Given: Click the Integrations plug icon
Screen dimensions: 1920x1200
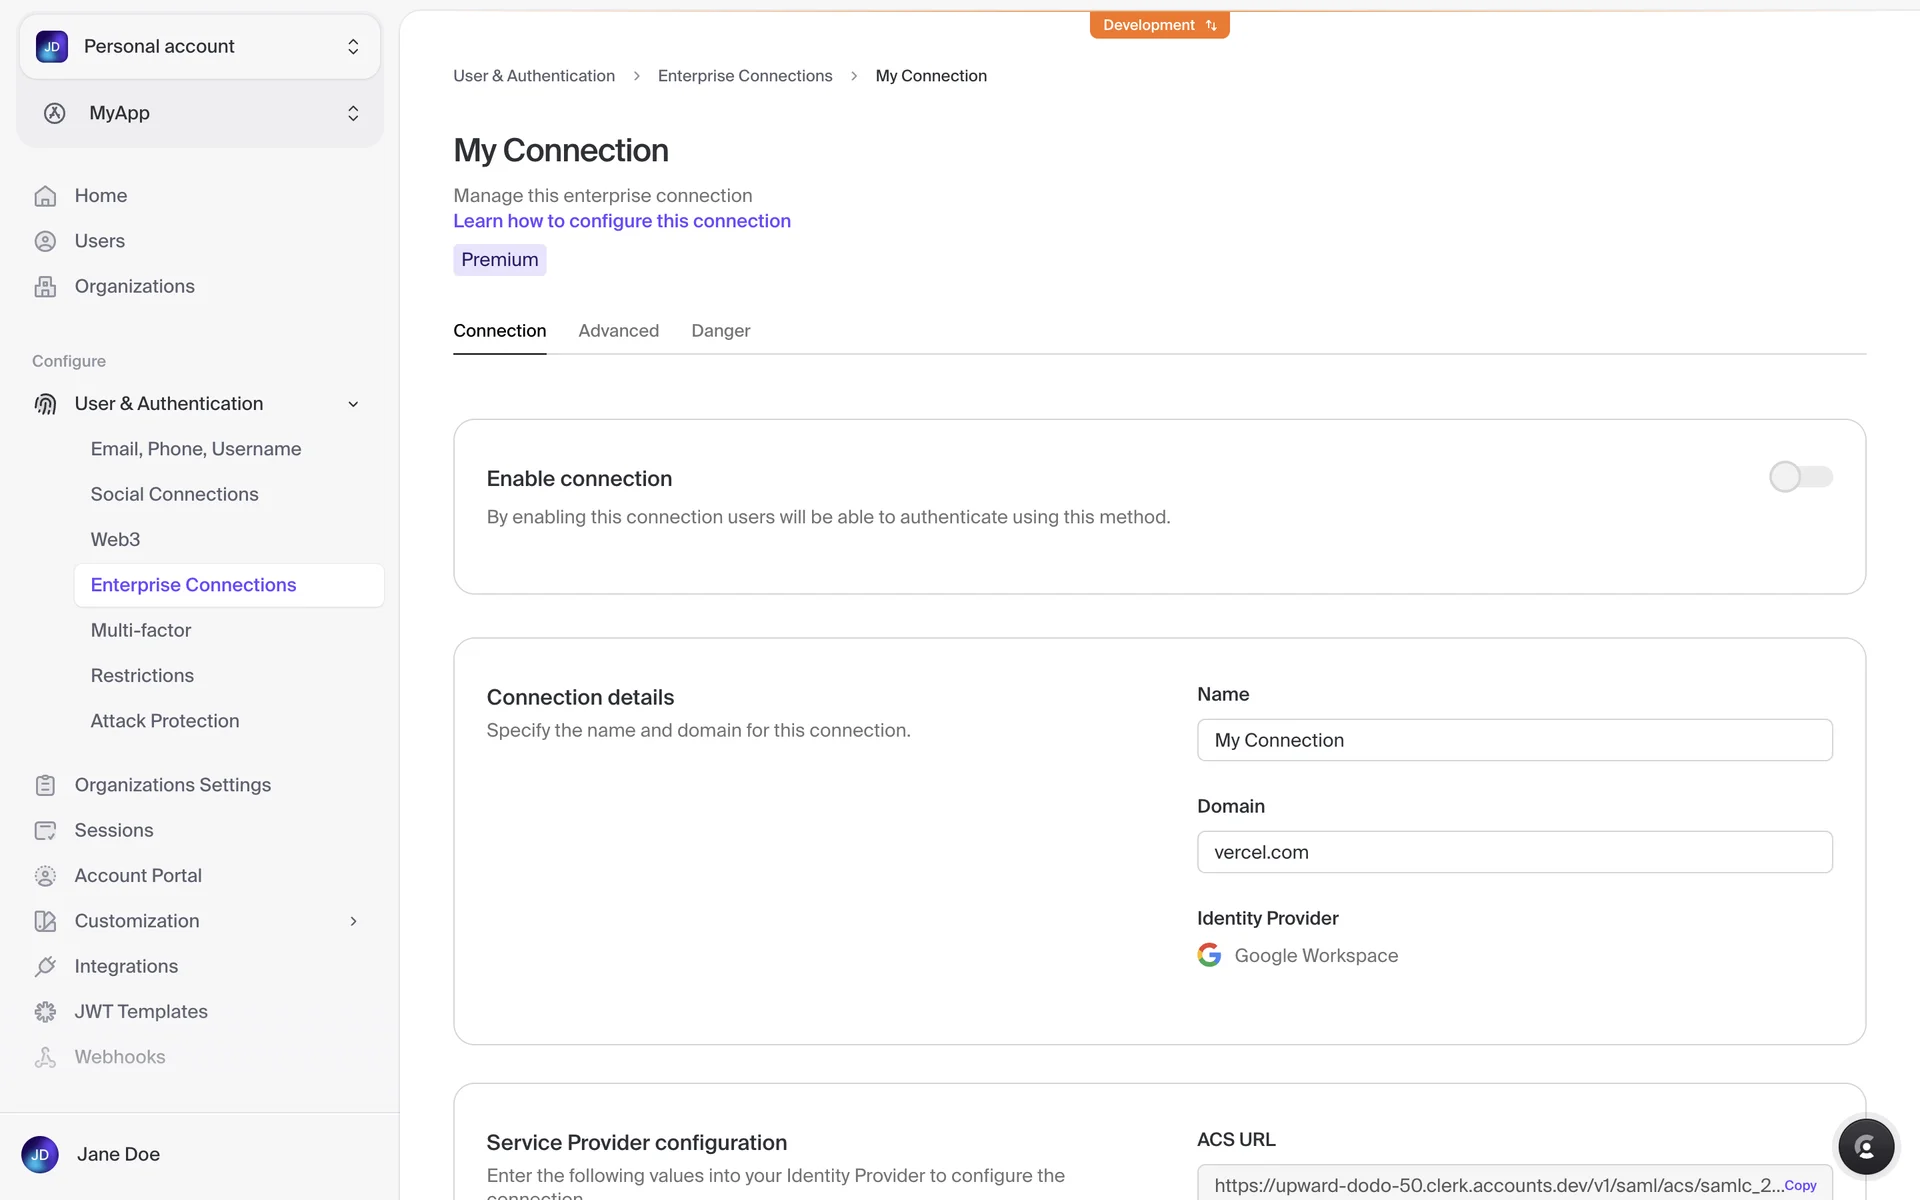Looking at the screenshot, I should (x=45, y=967).
